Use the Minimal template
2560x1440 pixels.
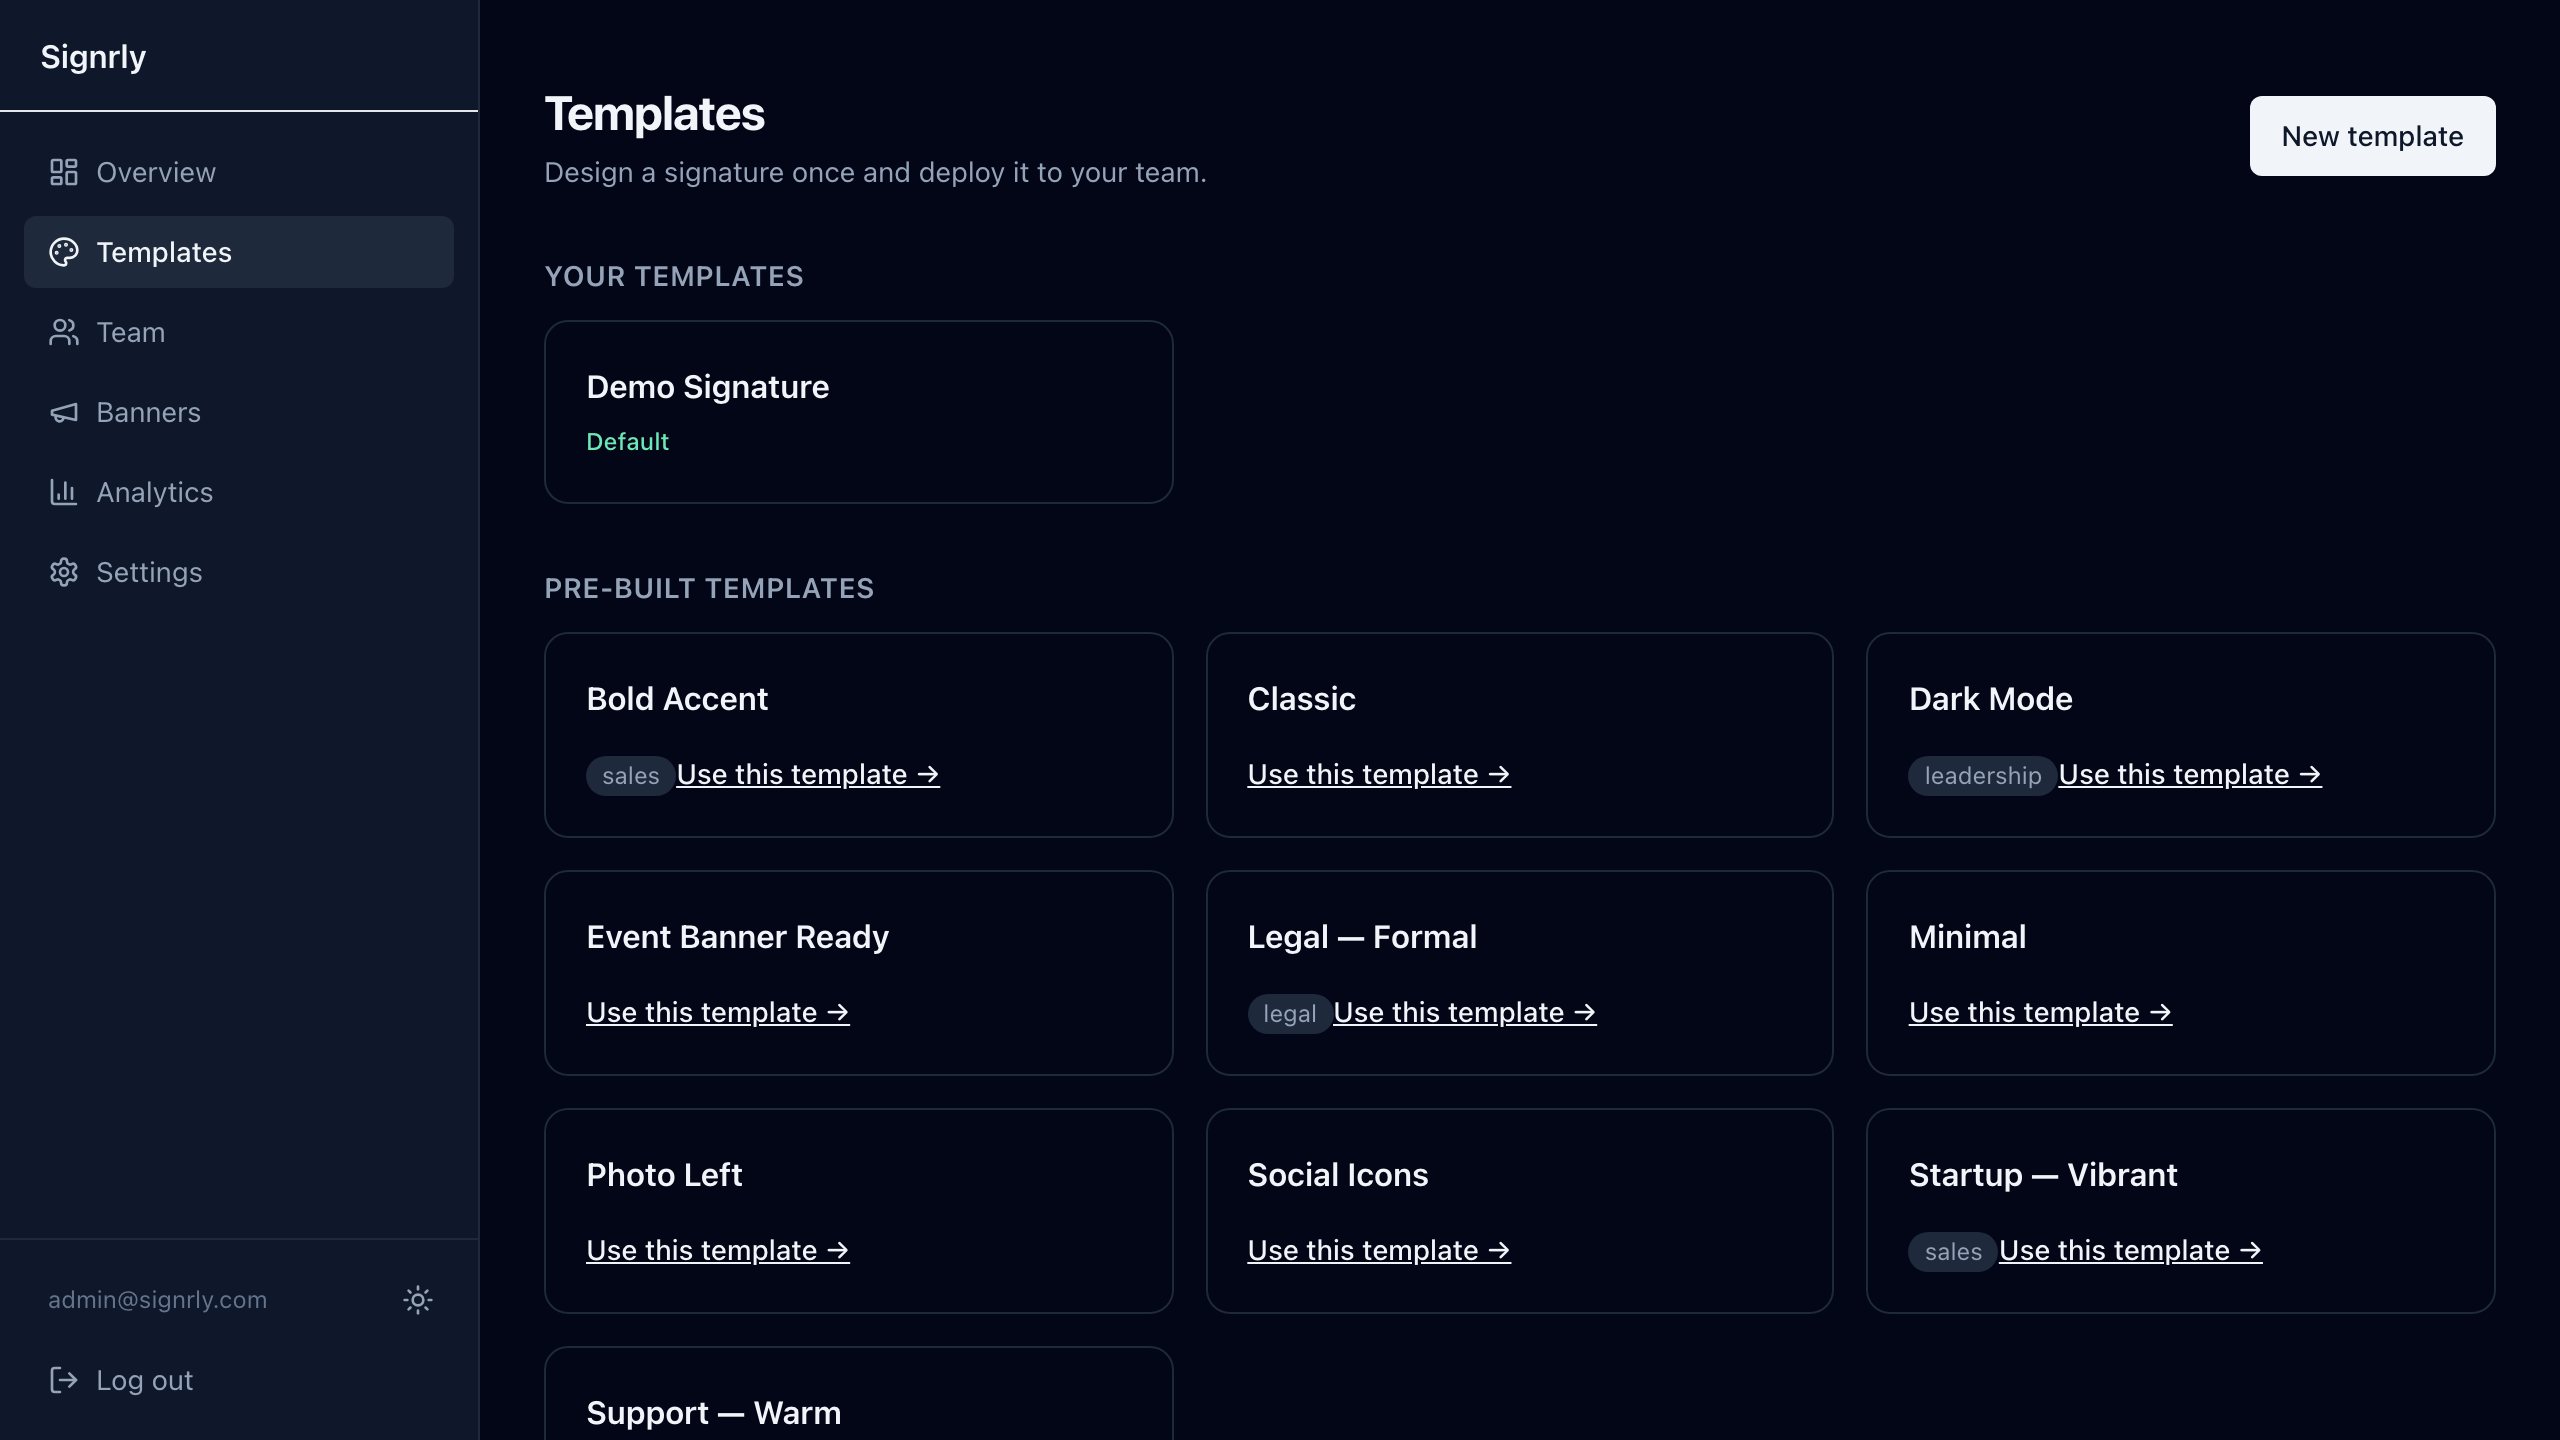2040,1013
